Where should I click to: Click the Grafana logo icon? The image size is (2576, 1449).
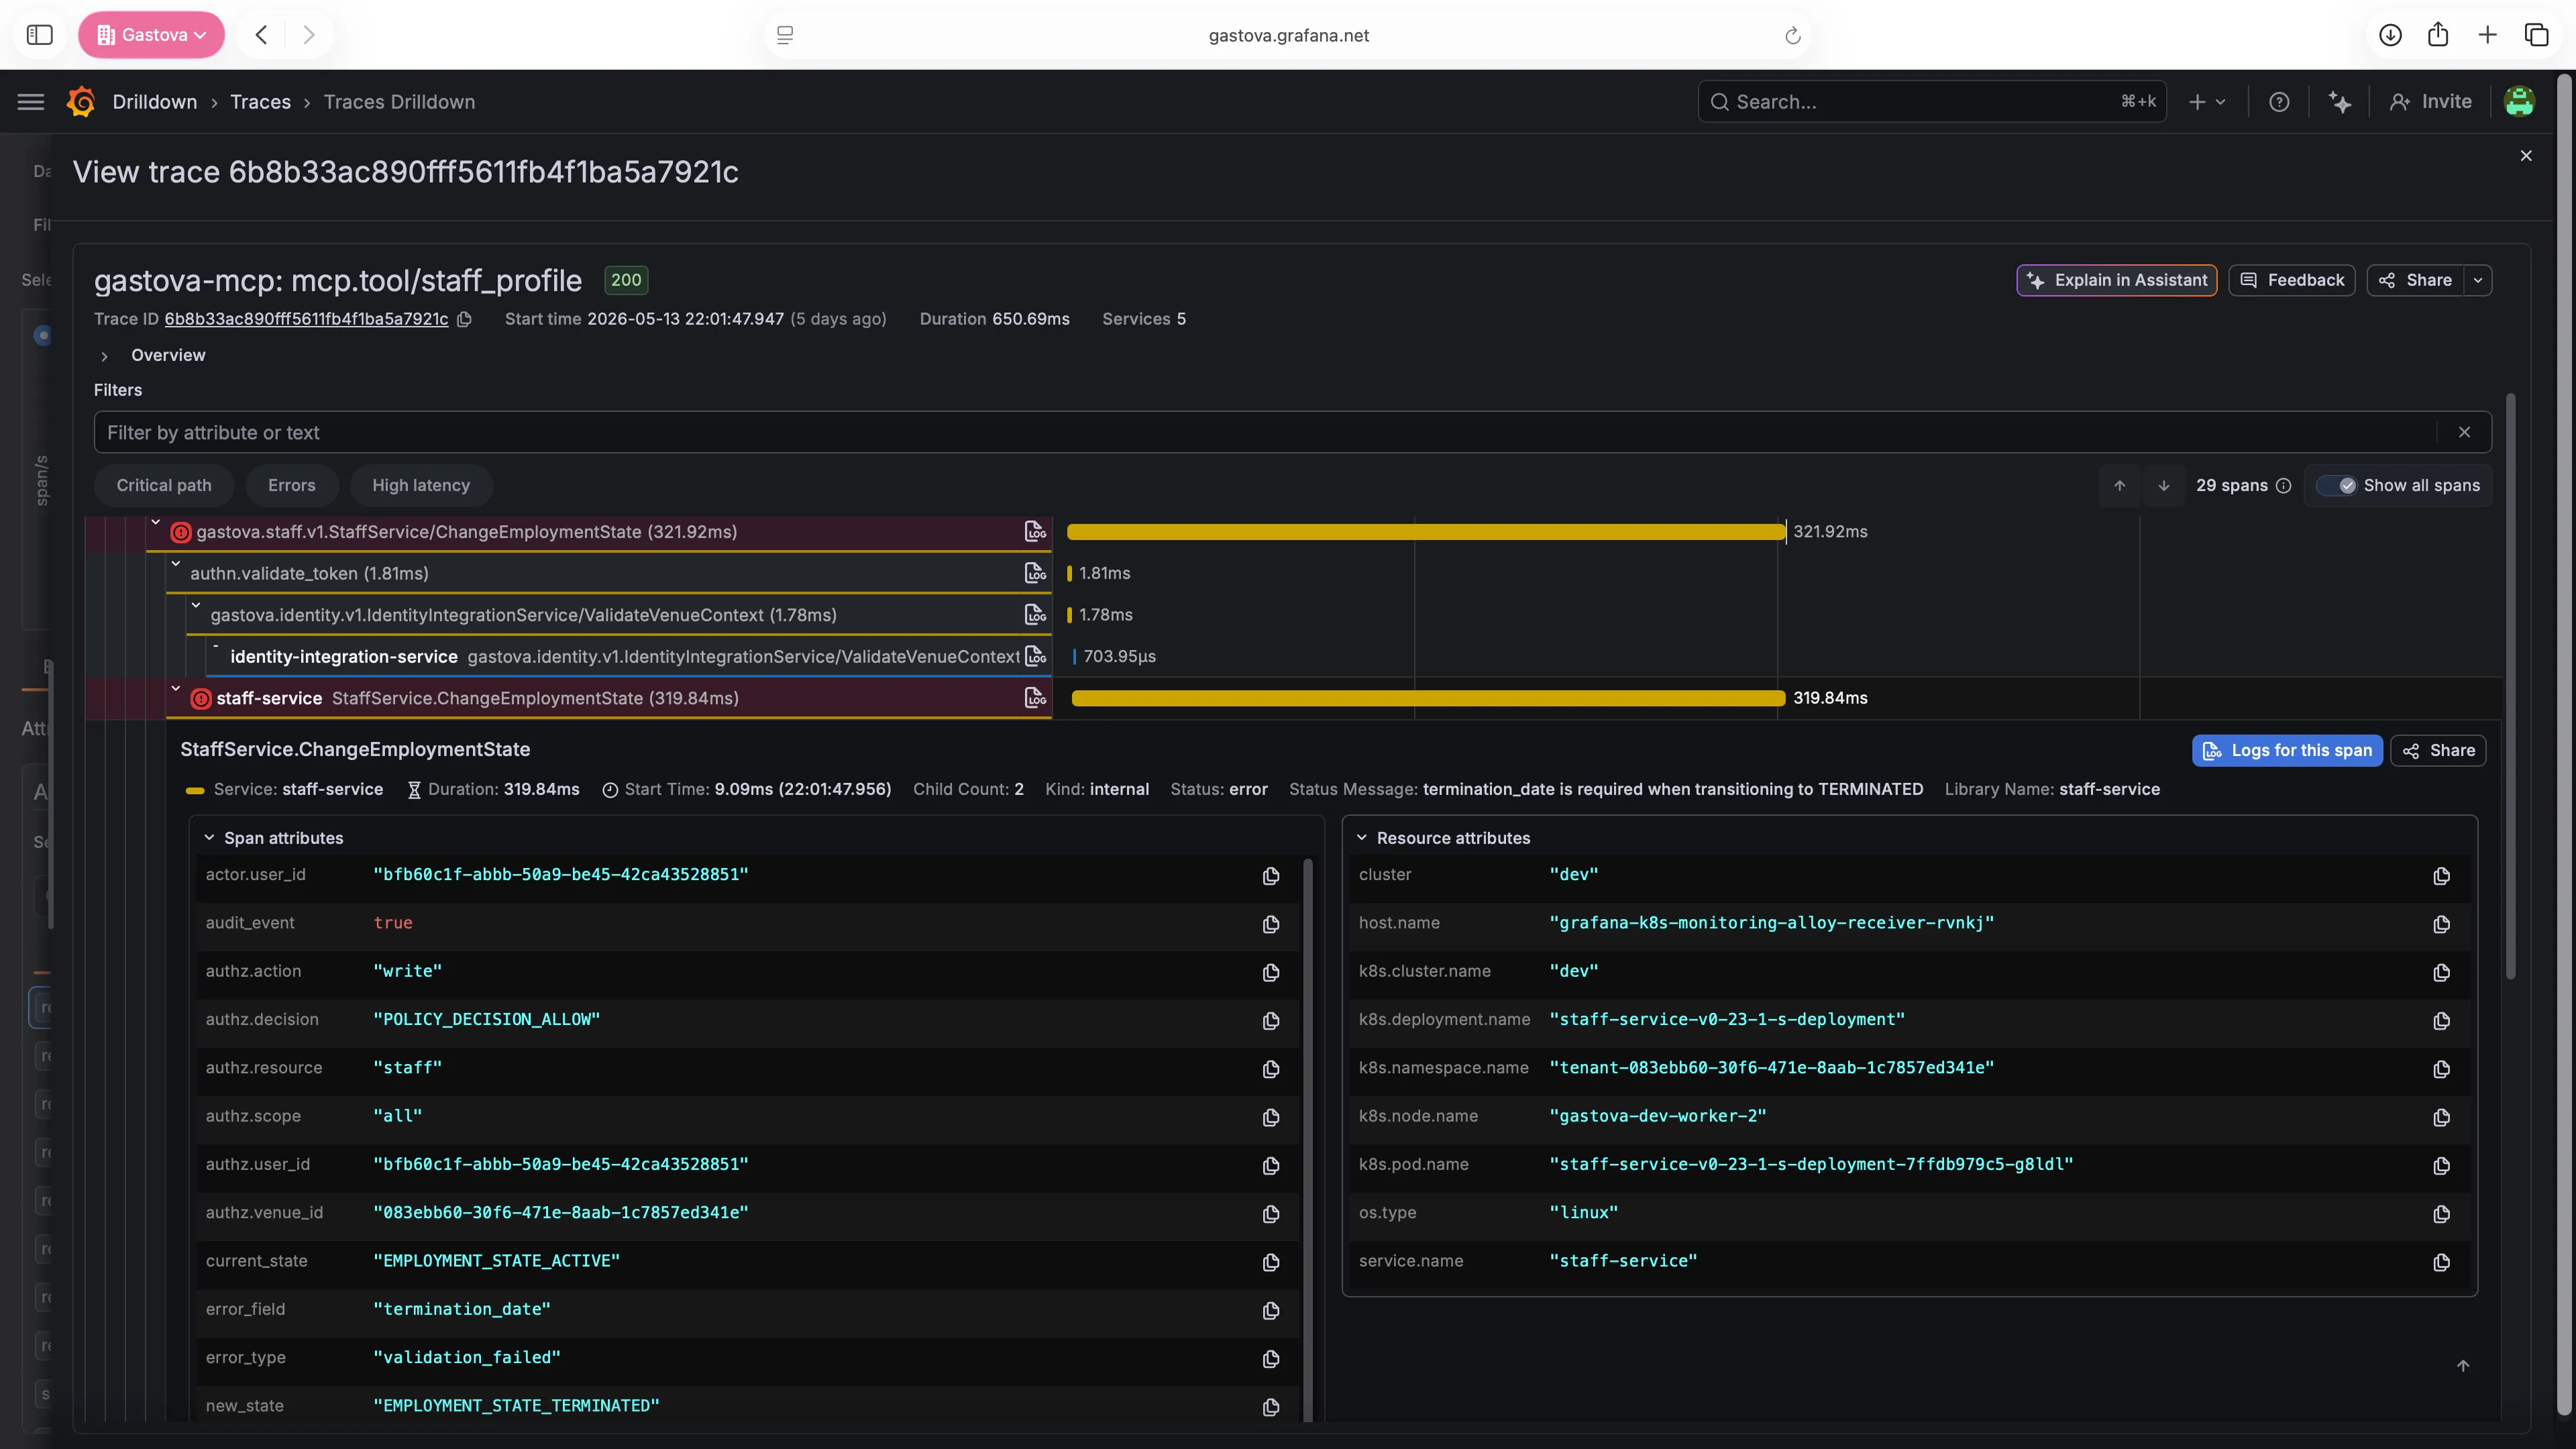click(x=81, y=102)
